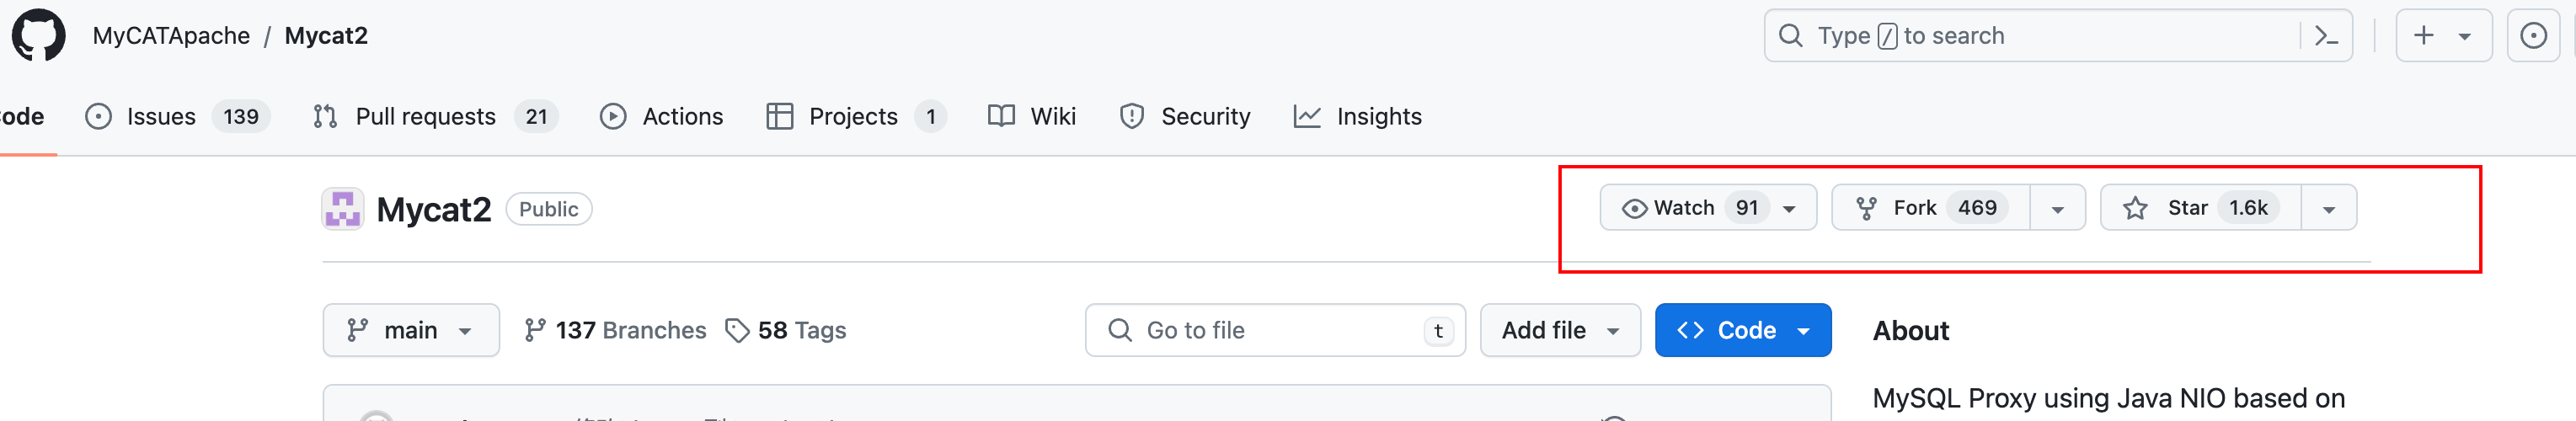The width and height of the screenshot is (2576, 421).
Task: Switch to the Pull requests tab
Action: point(434,117)
